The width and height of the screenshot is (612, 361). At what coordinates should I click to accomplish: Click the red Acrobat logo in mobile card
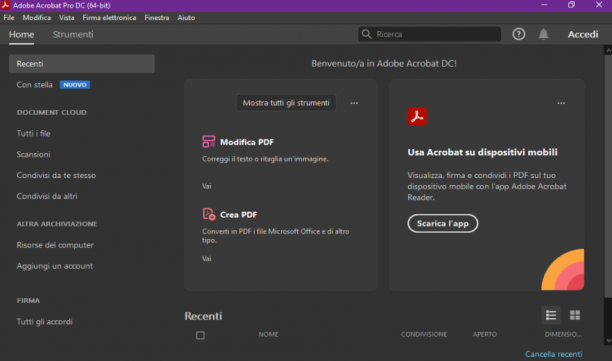pyautogui.click(x=417, y=116)
